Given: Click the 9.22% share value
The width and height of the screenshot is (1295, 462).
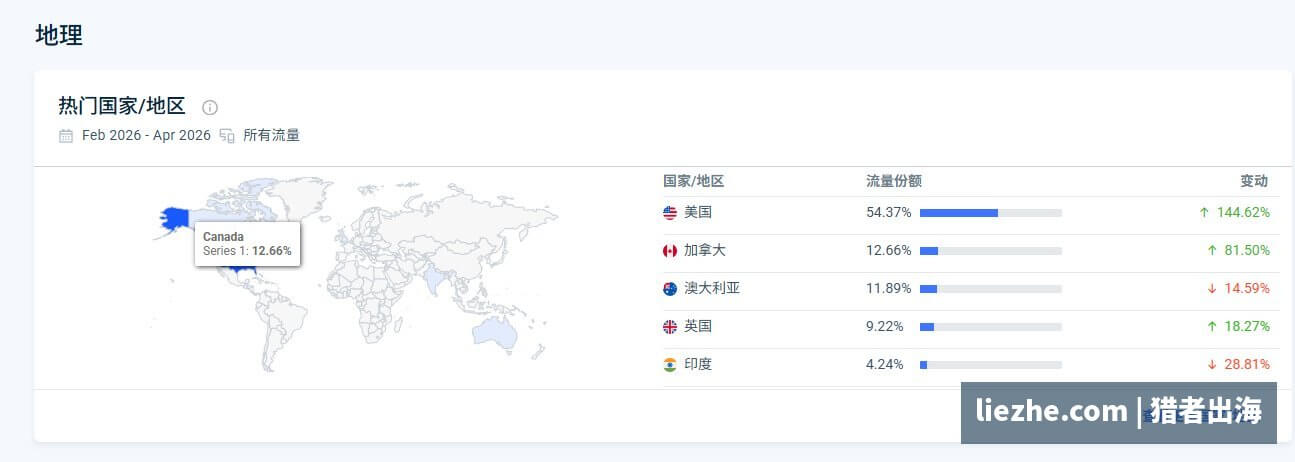Looking at the screenshot, I should click(x=885, y=327).
